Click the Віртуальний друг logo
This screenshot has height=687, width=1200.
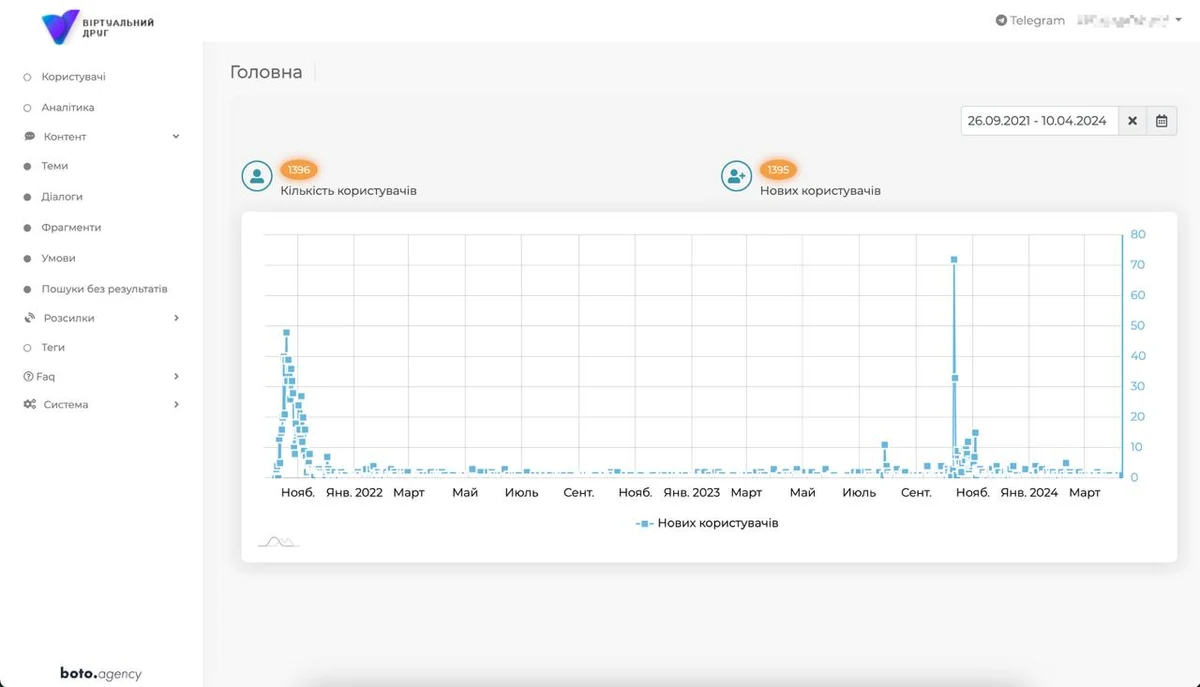point(98,27)
